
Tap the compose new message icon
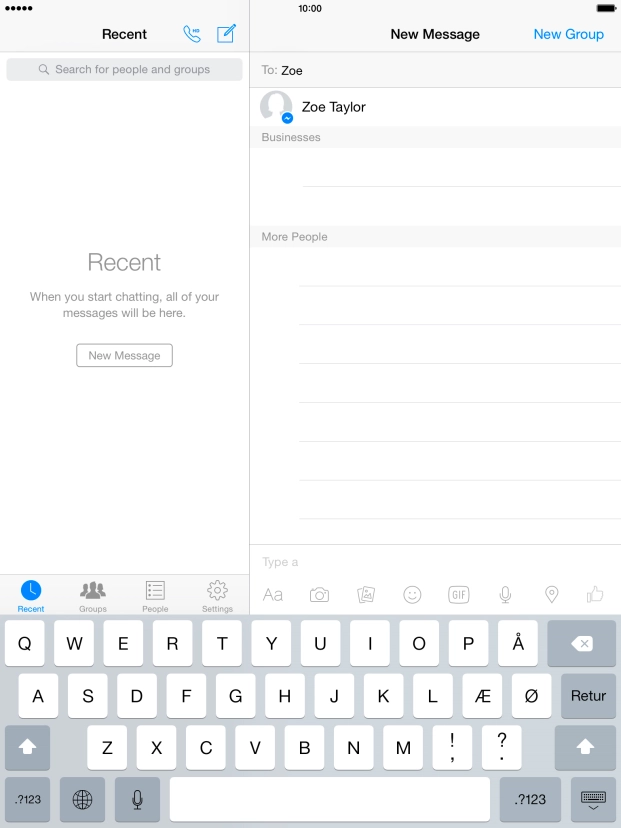point(227,34)
